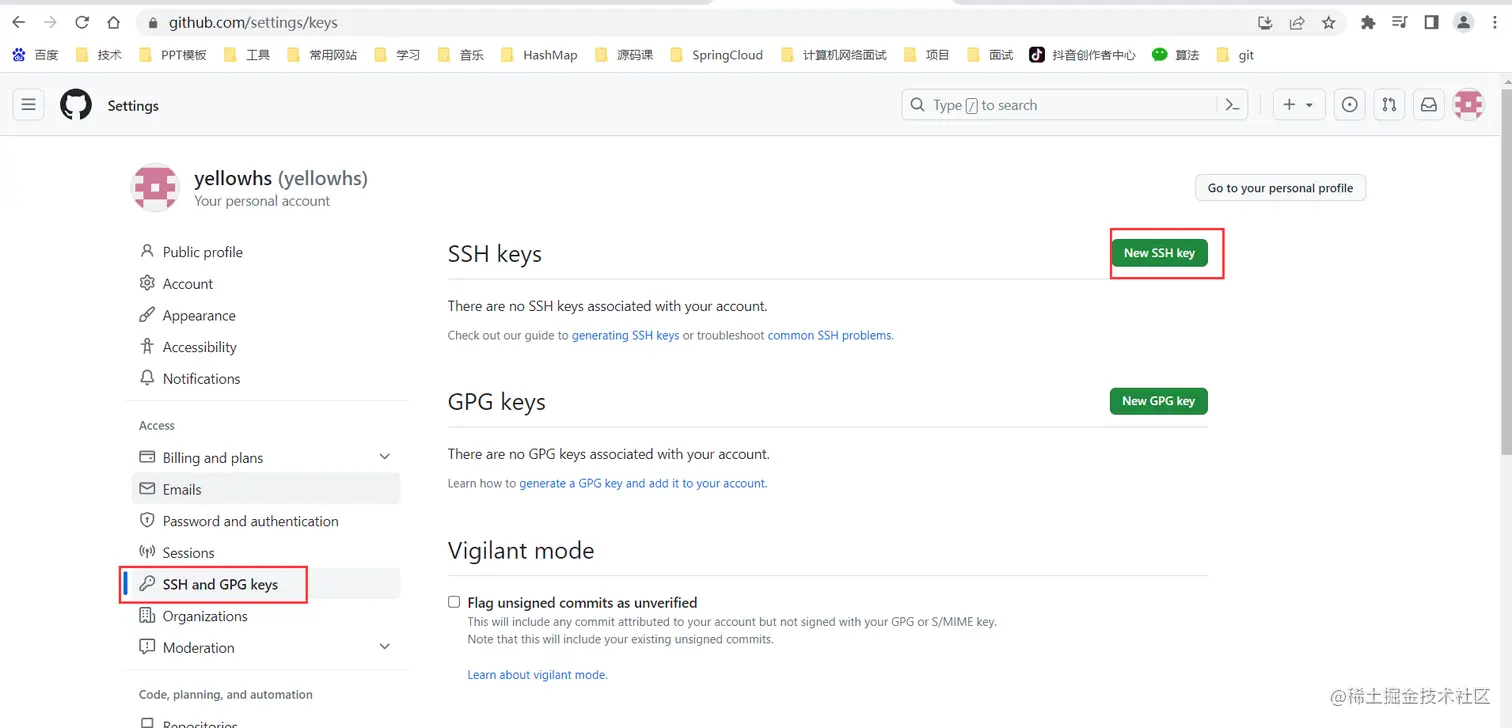Open the GitHub hamburger navigation menu
Image resolution: width=1512 pixels, height=728 pixels.
[28, 105]
